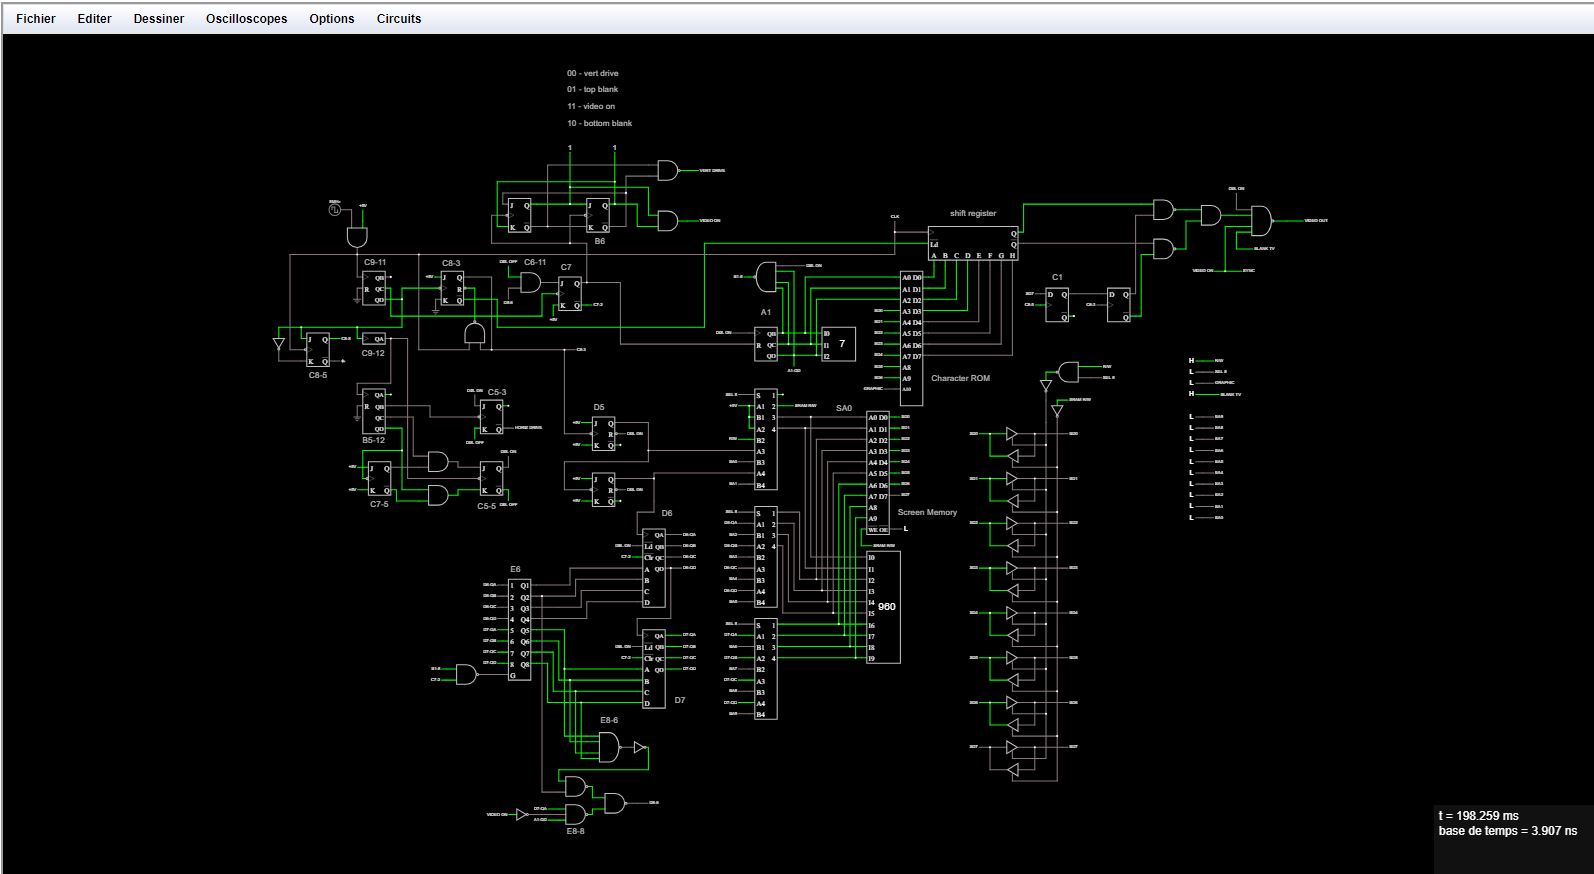Select the D6 counter chip
This screenshot has height=874, width=1594.
pyautogui.click(x=654, y=568)
